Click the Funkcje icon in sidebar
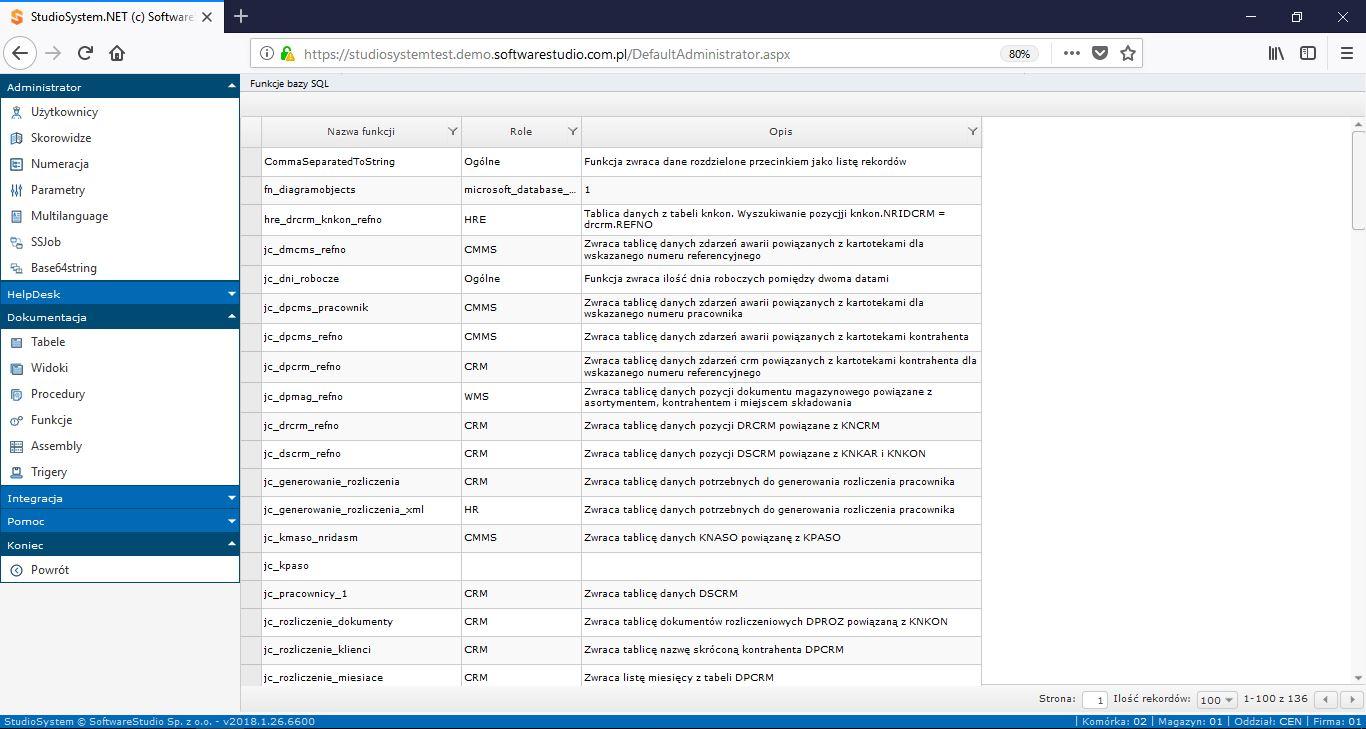1366x729 pixels. pos(16,420)
